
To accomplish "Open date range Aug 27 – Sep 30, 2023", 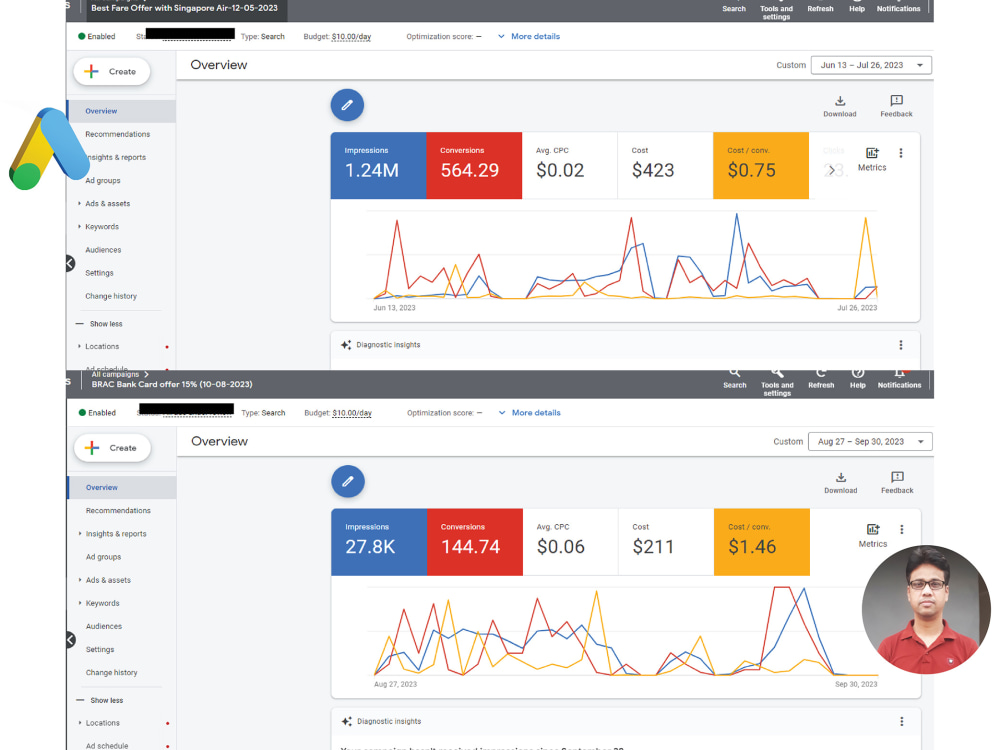I will 870,441.
